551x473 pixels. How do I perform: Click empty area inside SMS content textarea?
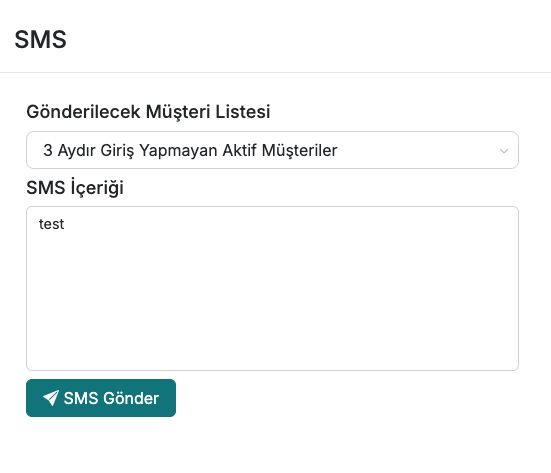click(x=272, y=299)
